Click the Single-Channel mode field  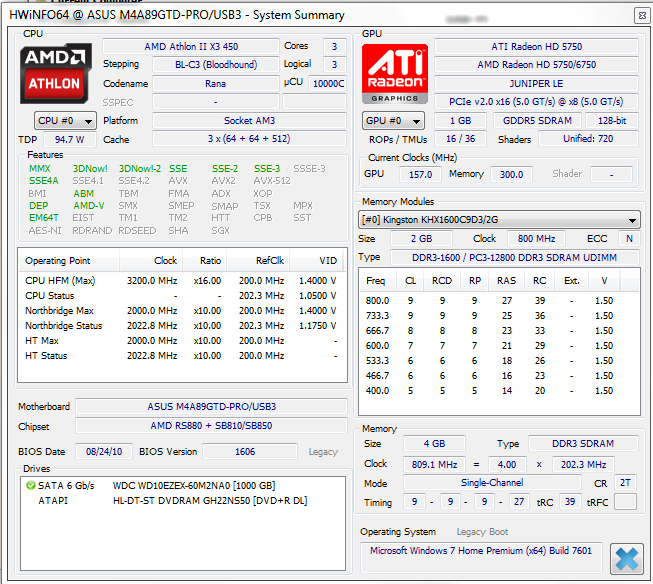[492, 483]
